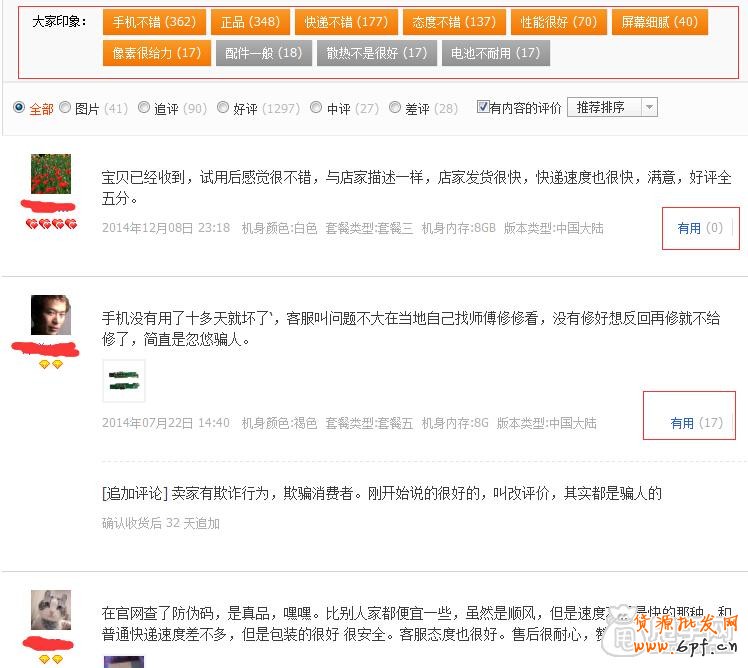Click the 手机不错 (362) impression tag

(154, 22)
